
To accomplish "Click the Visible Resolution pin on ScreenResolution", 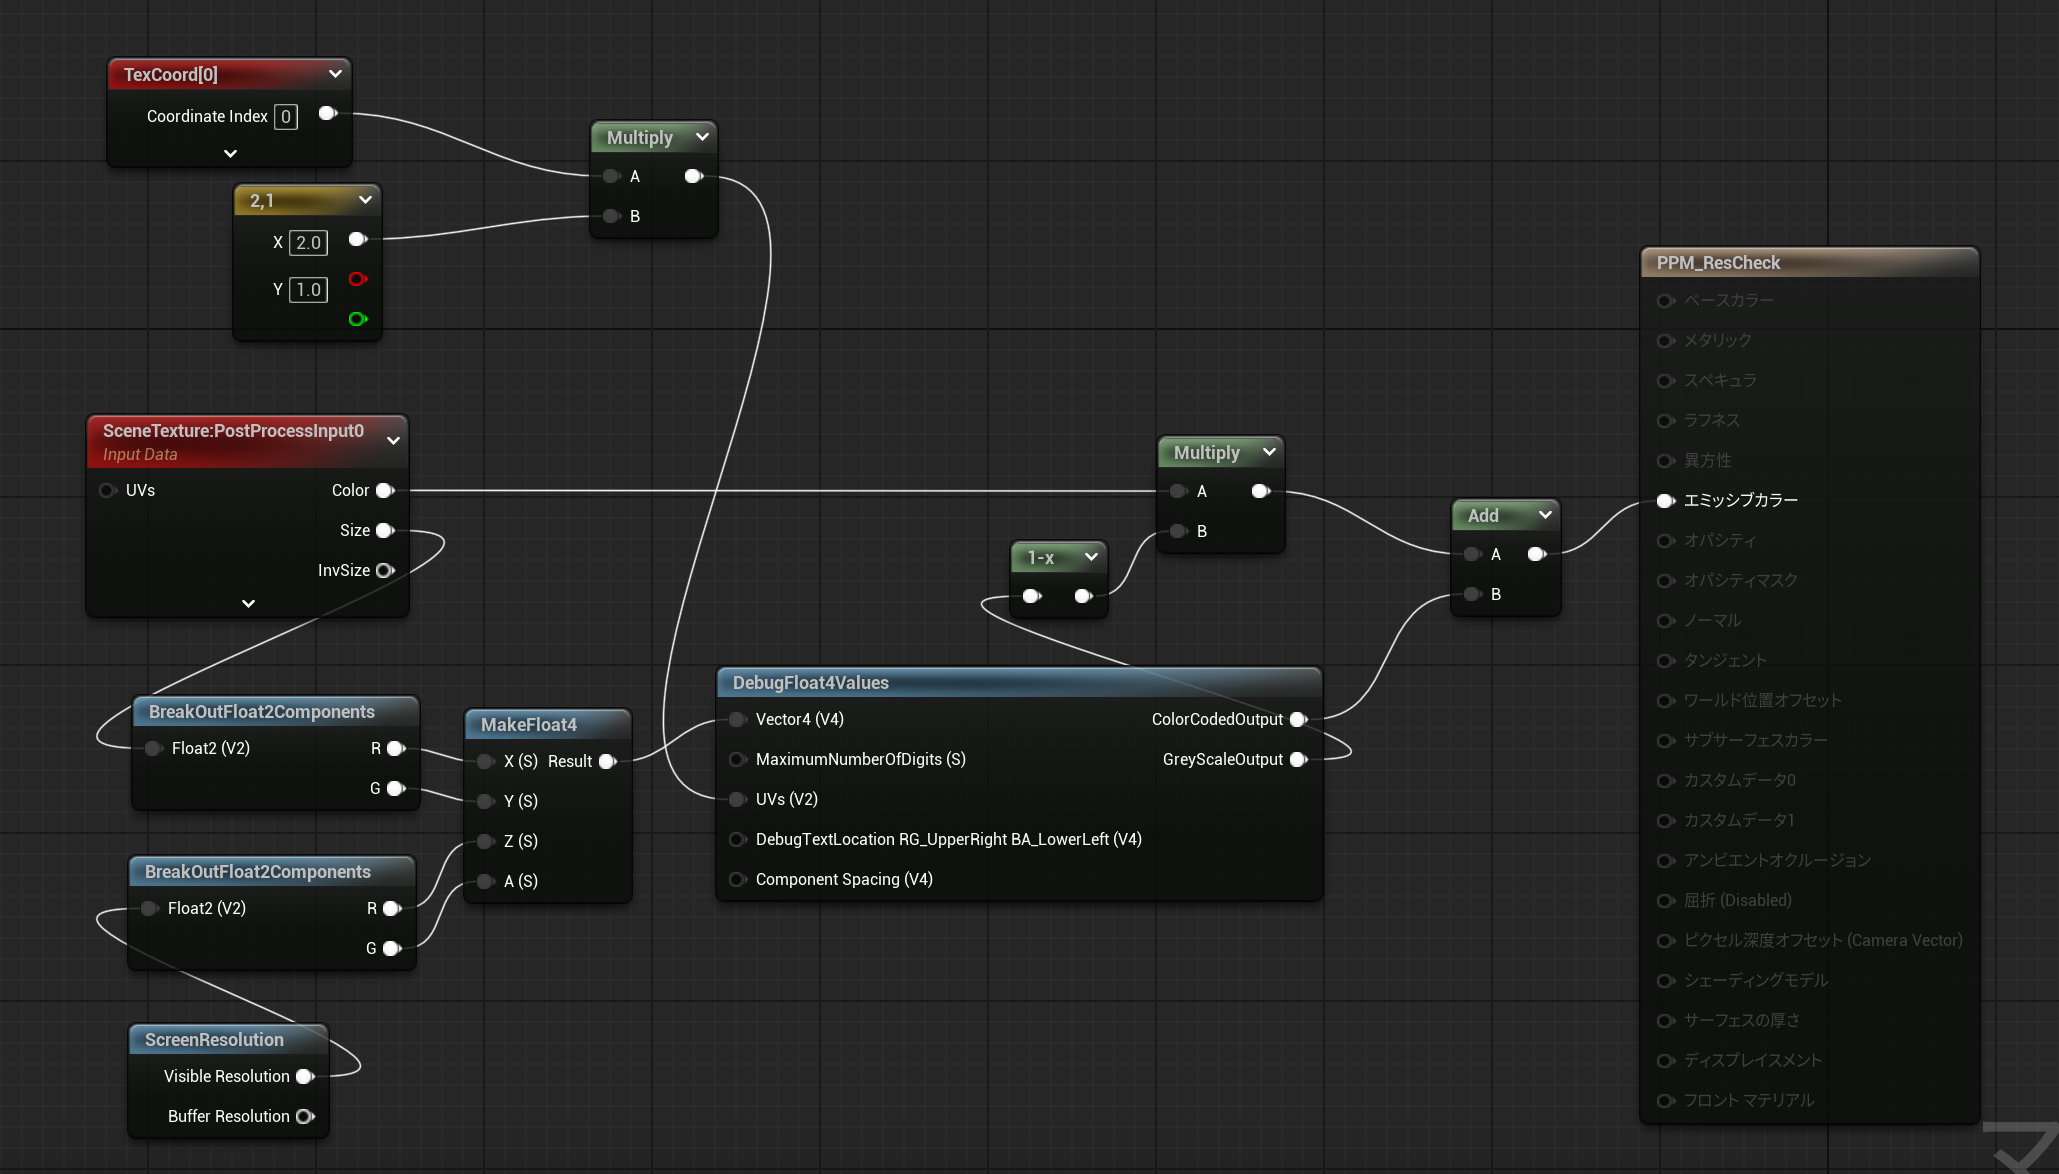I will (305, 1076).
